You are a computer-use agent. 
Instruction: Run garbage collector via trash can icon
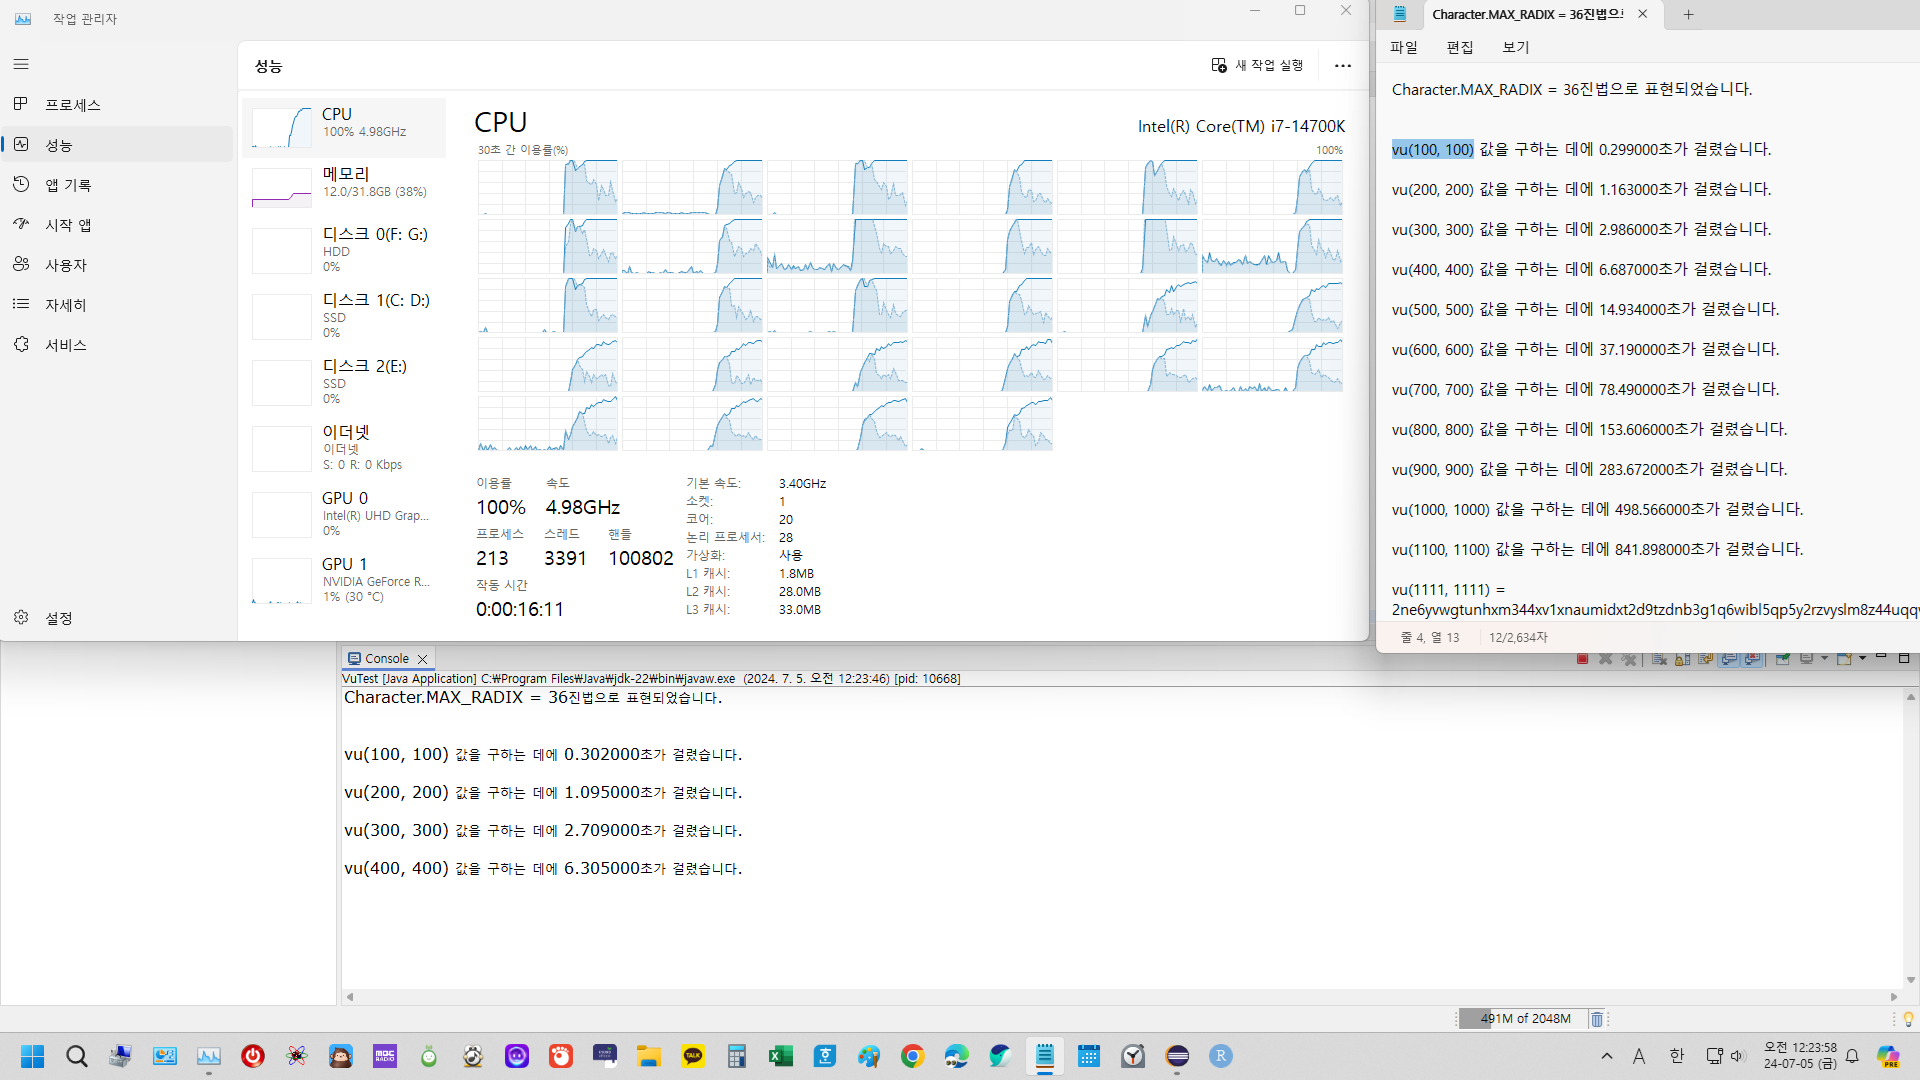(x=1597, y=1019)
